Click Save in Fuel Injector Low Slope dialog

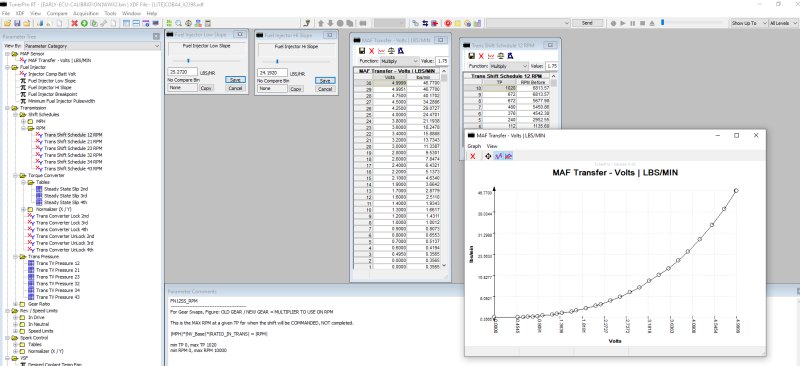pyautogui.click(x=235, y=80)
